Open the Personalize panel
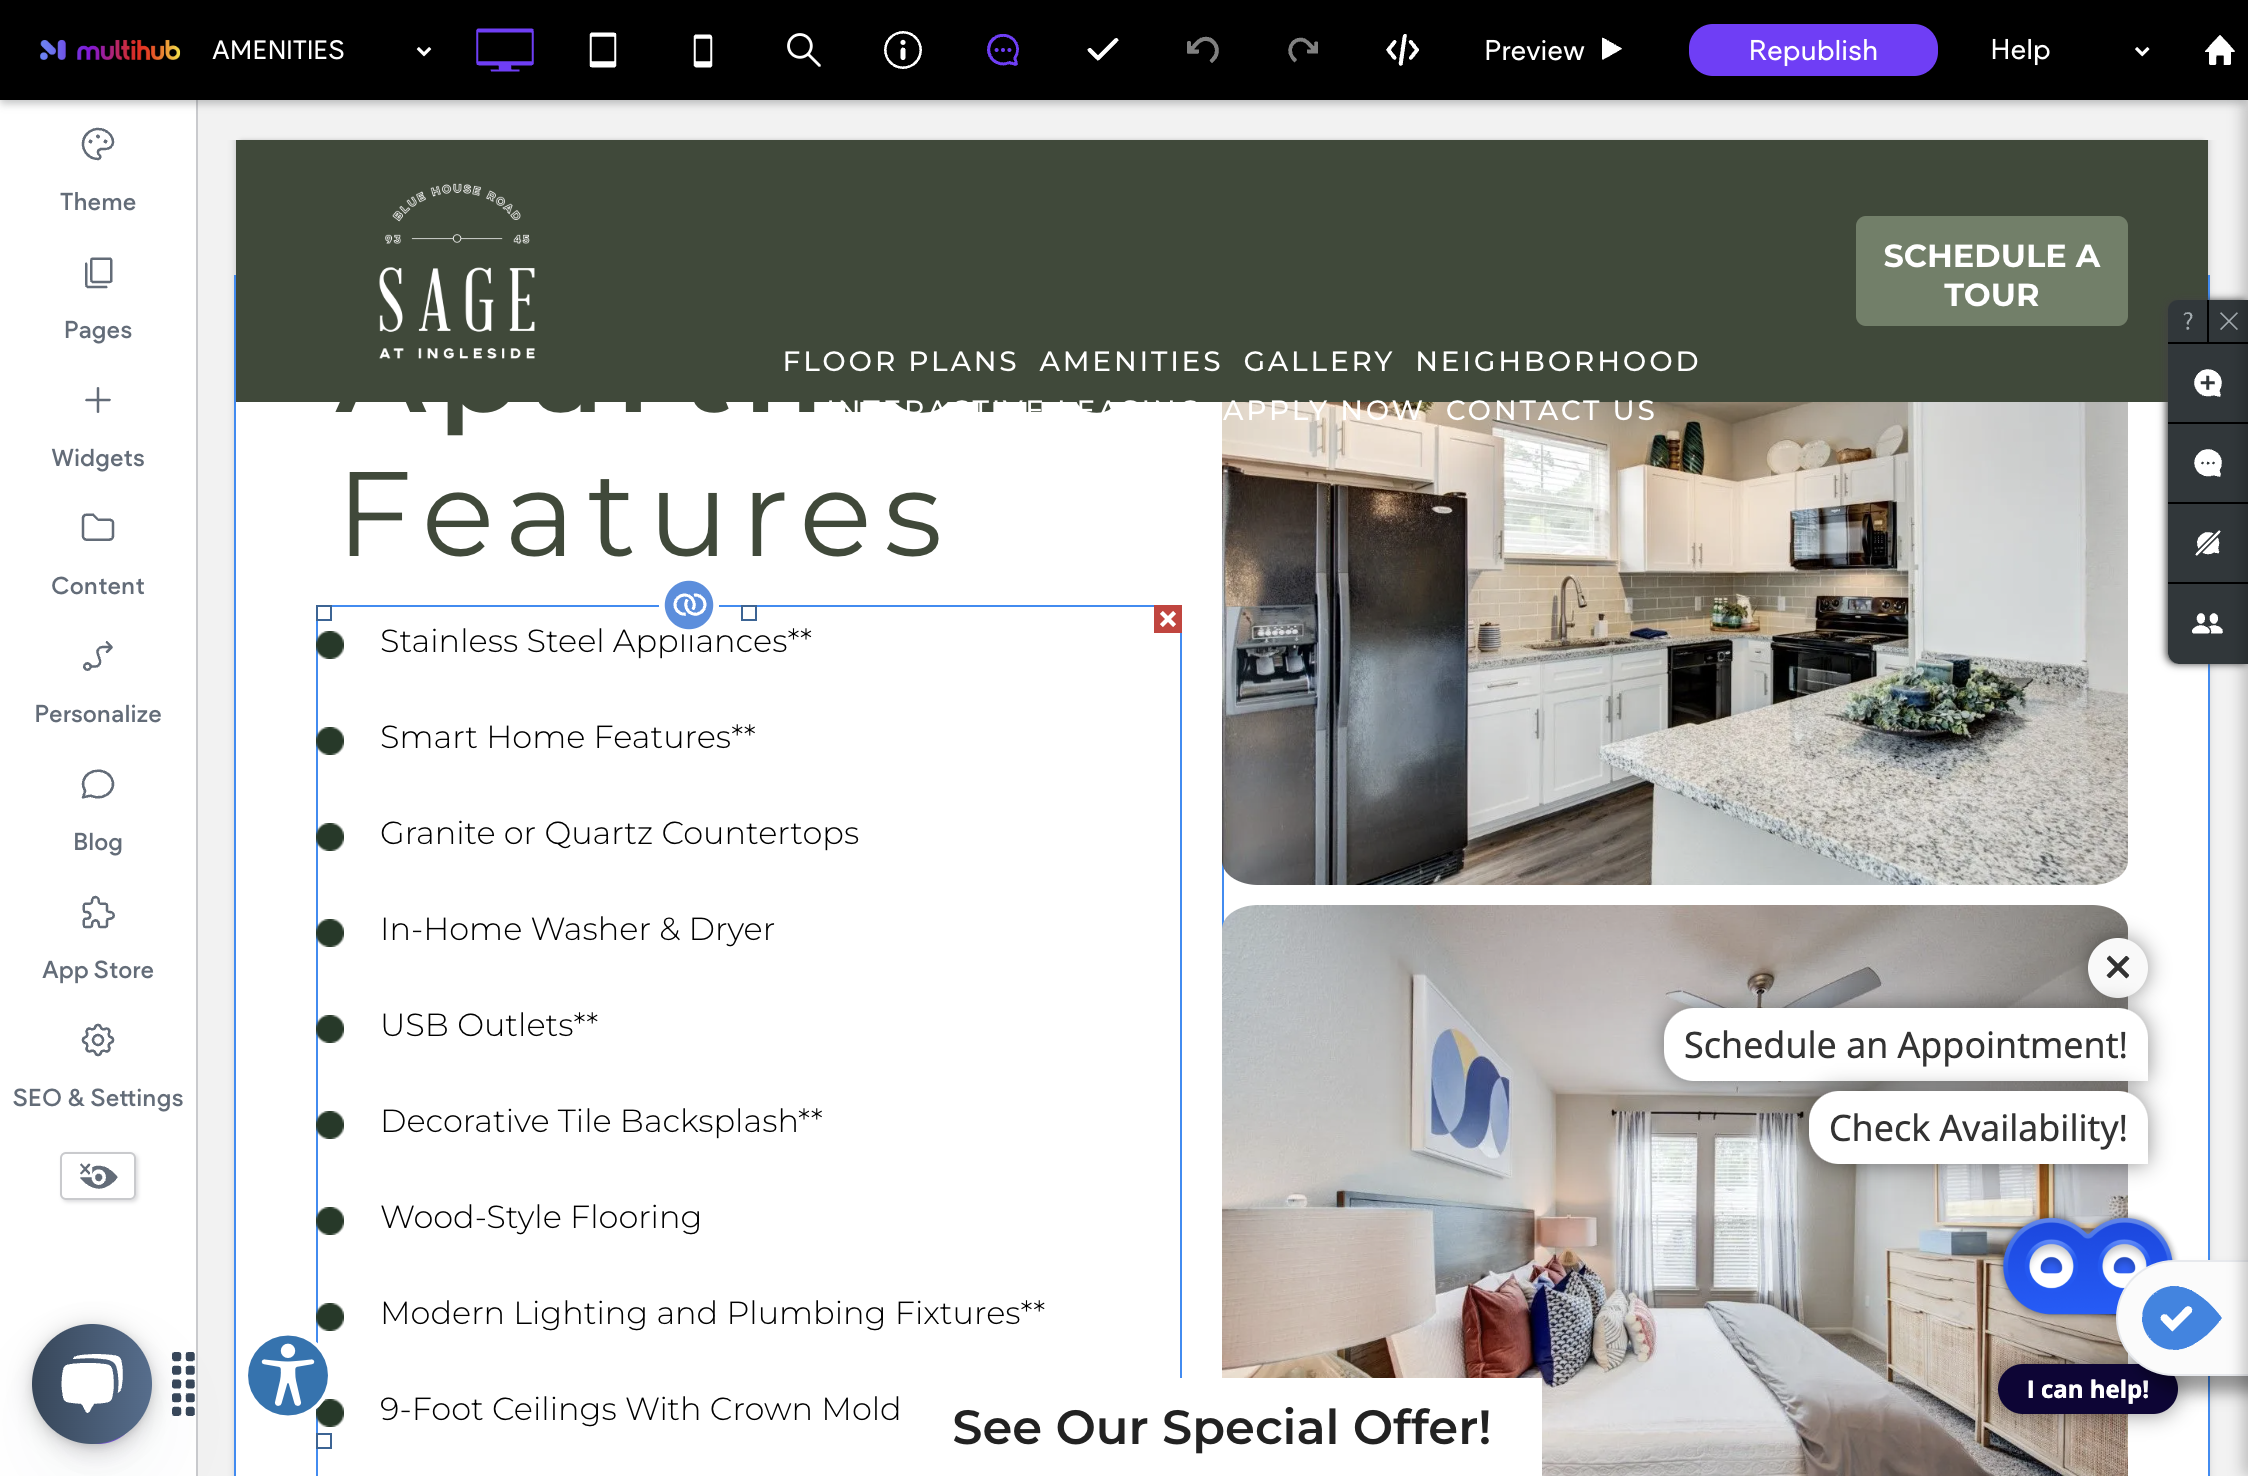The height and width of the screenshot is (1476, 2248). (x=98, y=683)
